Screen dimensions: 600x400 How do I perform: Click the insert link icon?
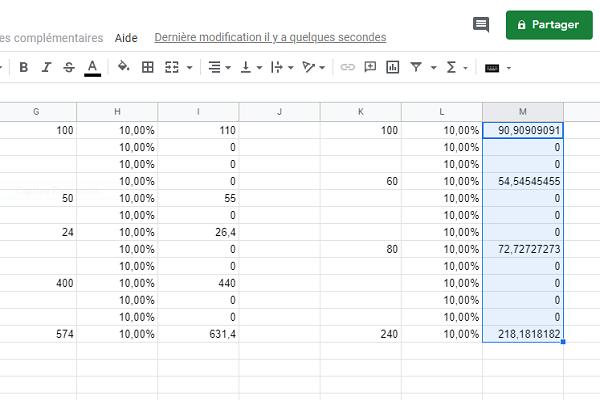click(x=348, y=68)
